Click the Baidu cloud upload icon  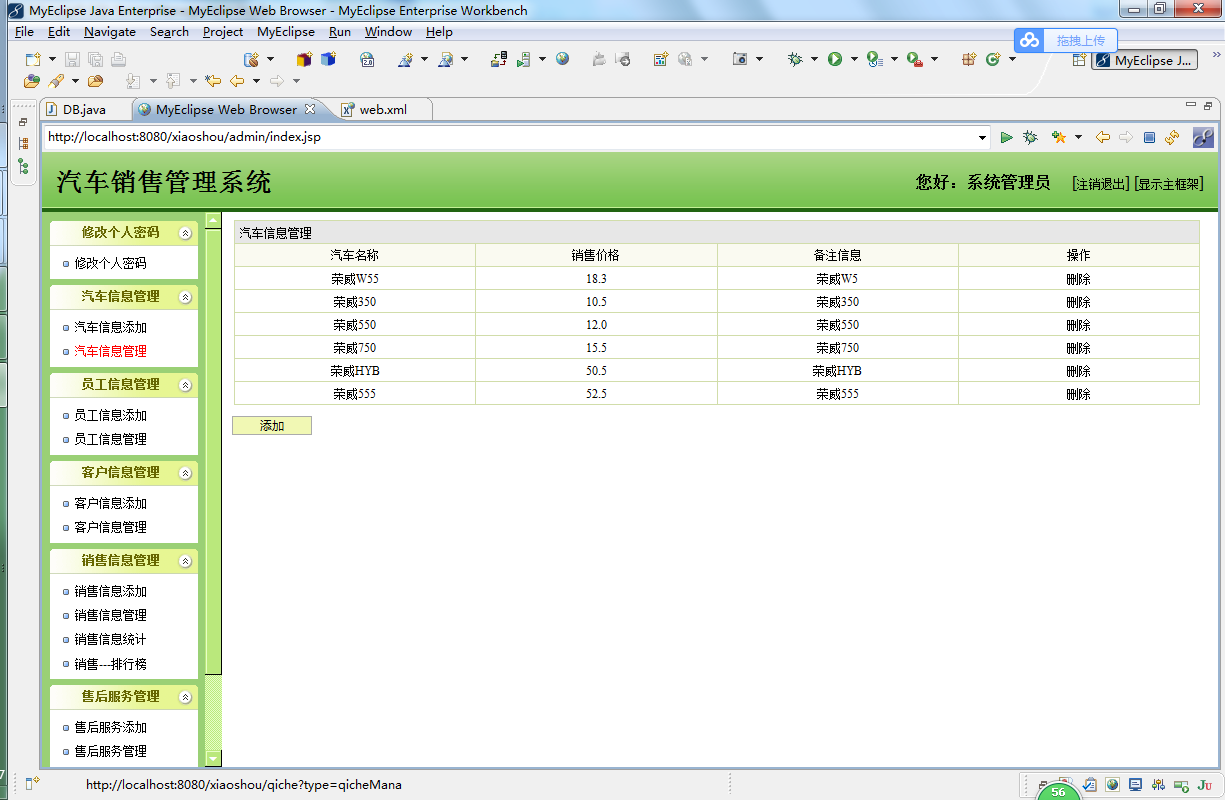point(1030,40)
